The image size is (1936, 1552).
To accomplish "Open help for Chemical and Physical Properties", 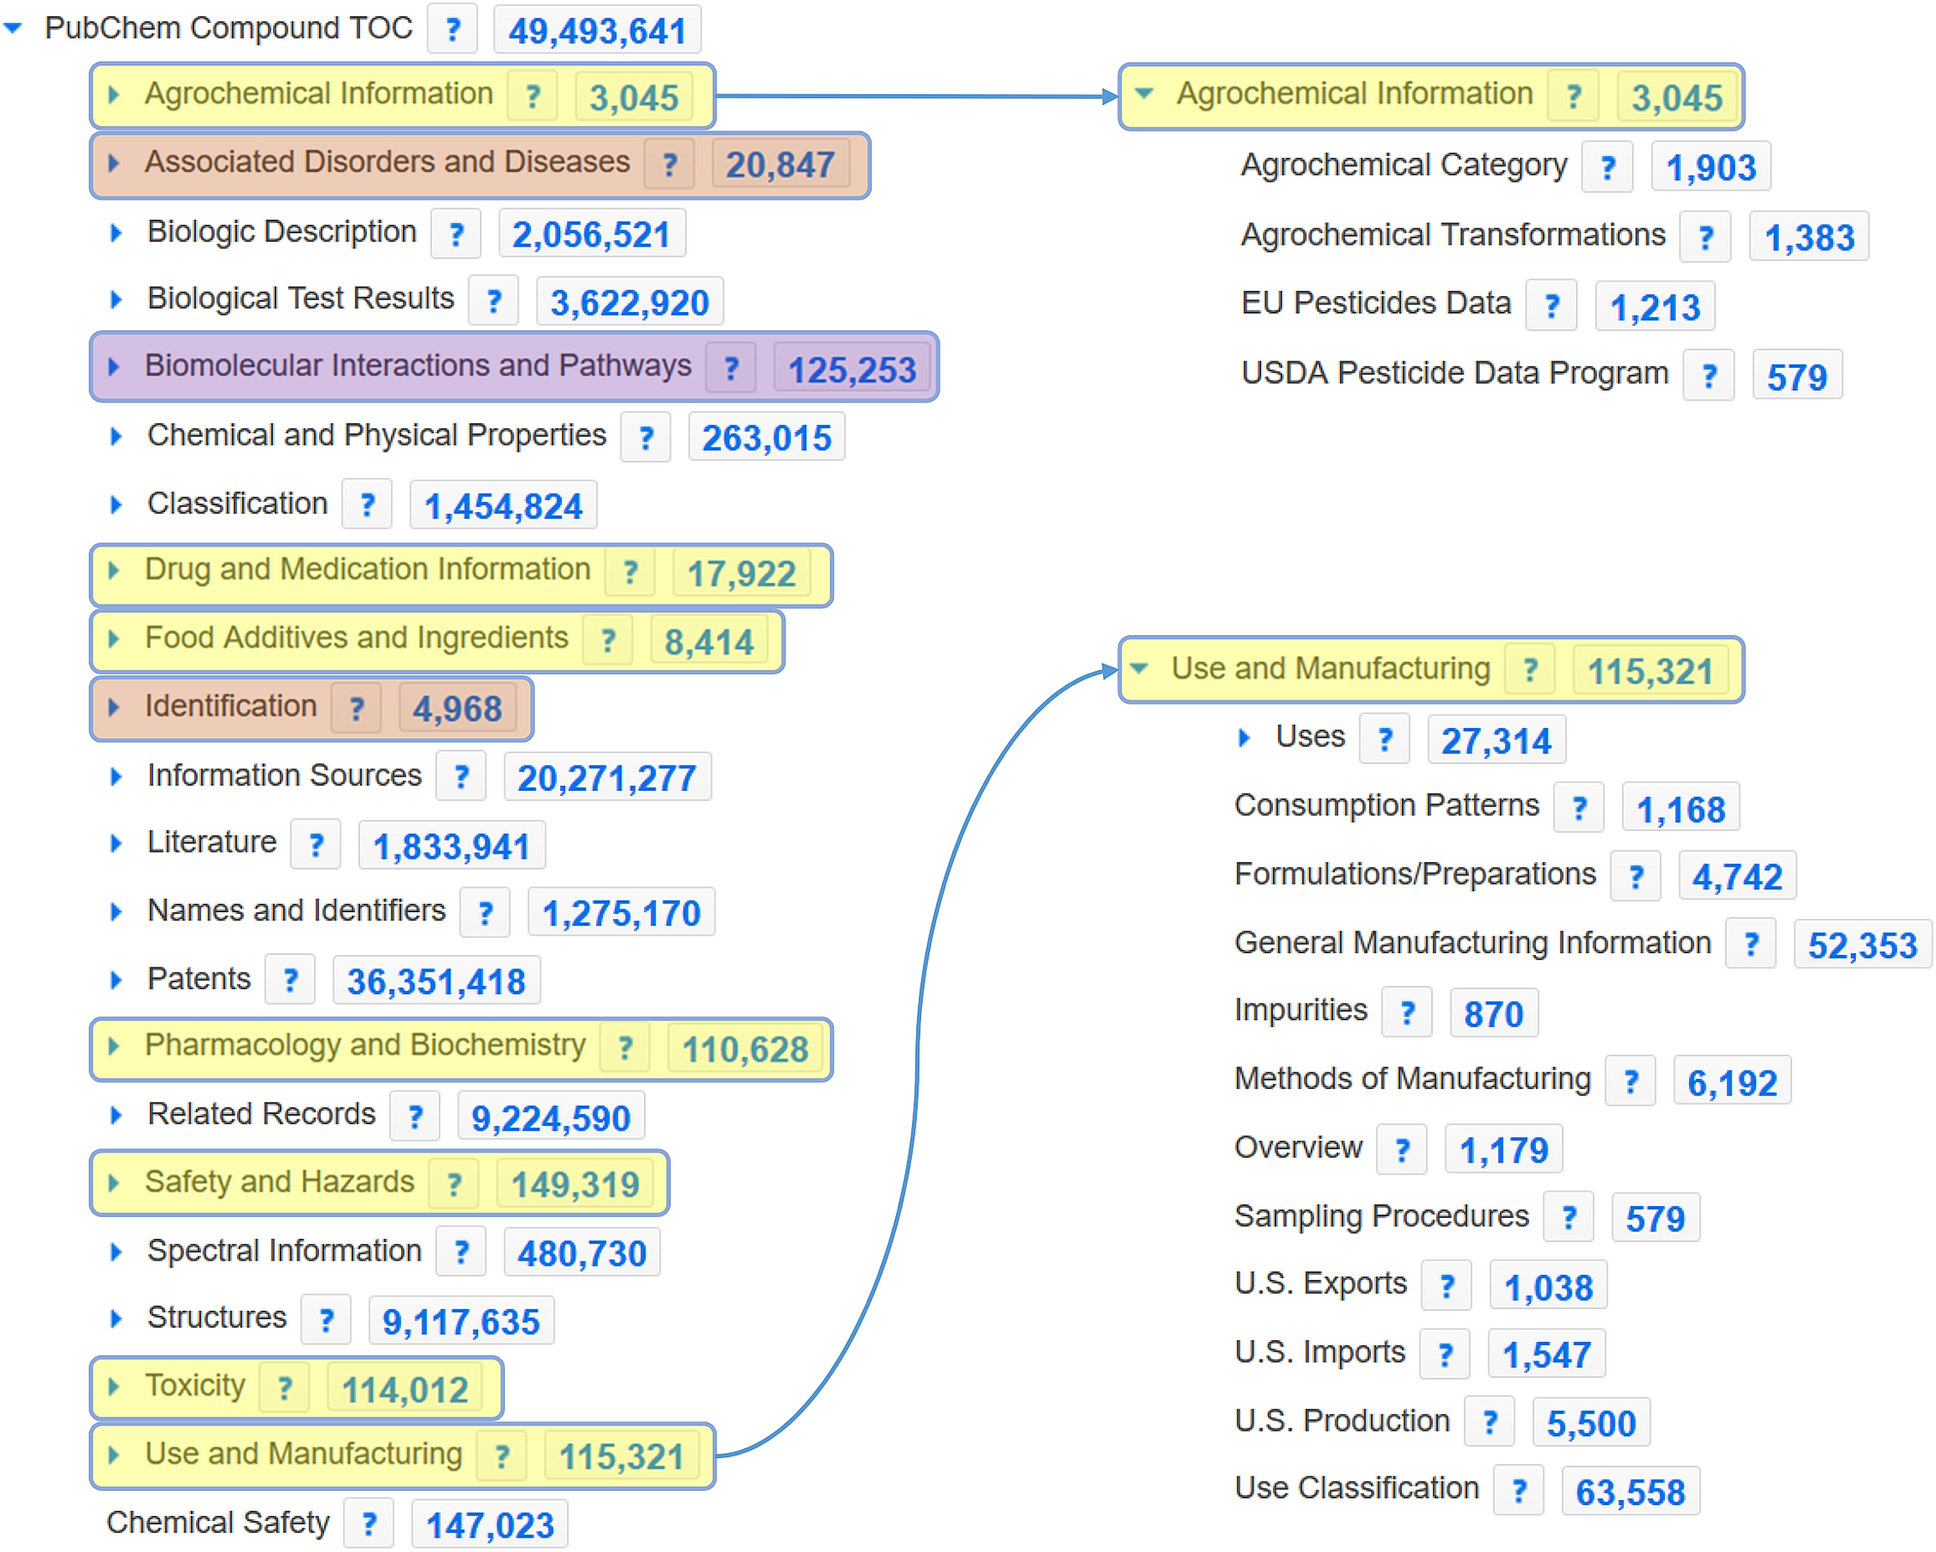I will 646,437.
